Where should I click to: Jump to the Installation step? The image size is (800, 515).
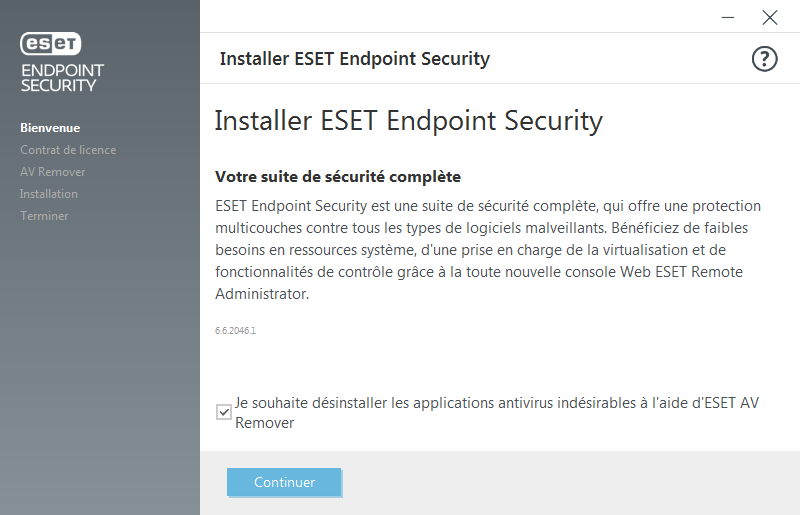(x=49, y=194)
